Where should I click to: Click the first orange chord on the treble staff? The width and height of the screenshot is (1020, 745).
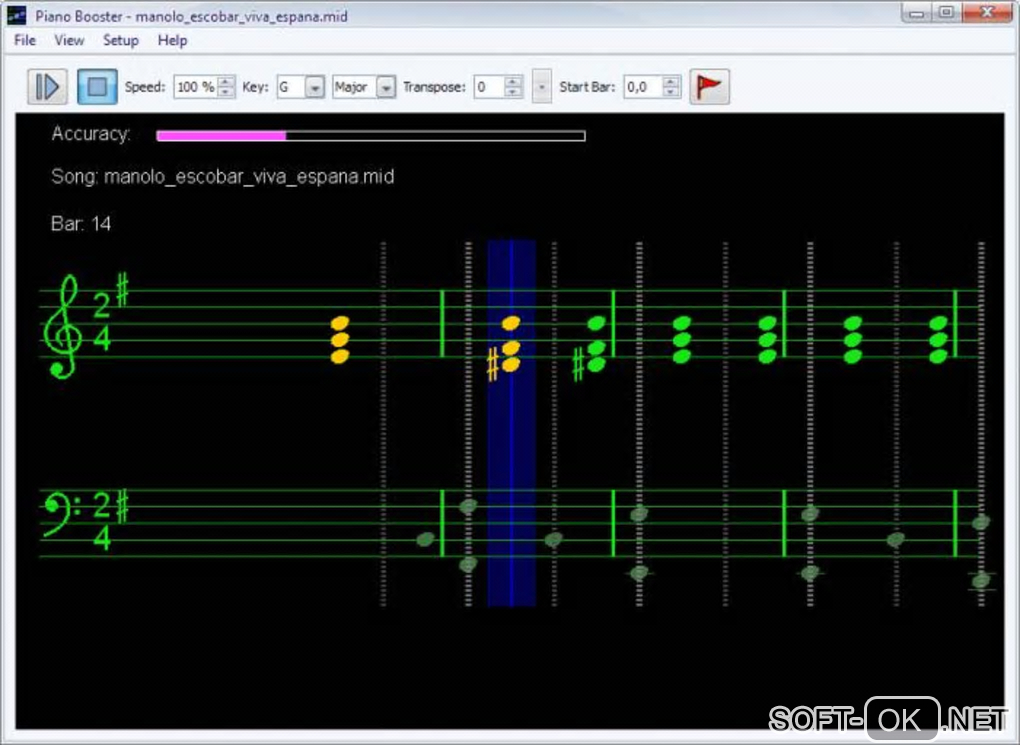pyautogui.click(x=340, y=340)
